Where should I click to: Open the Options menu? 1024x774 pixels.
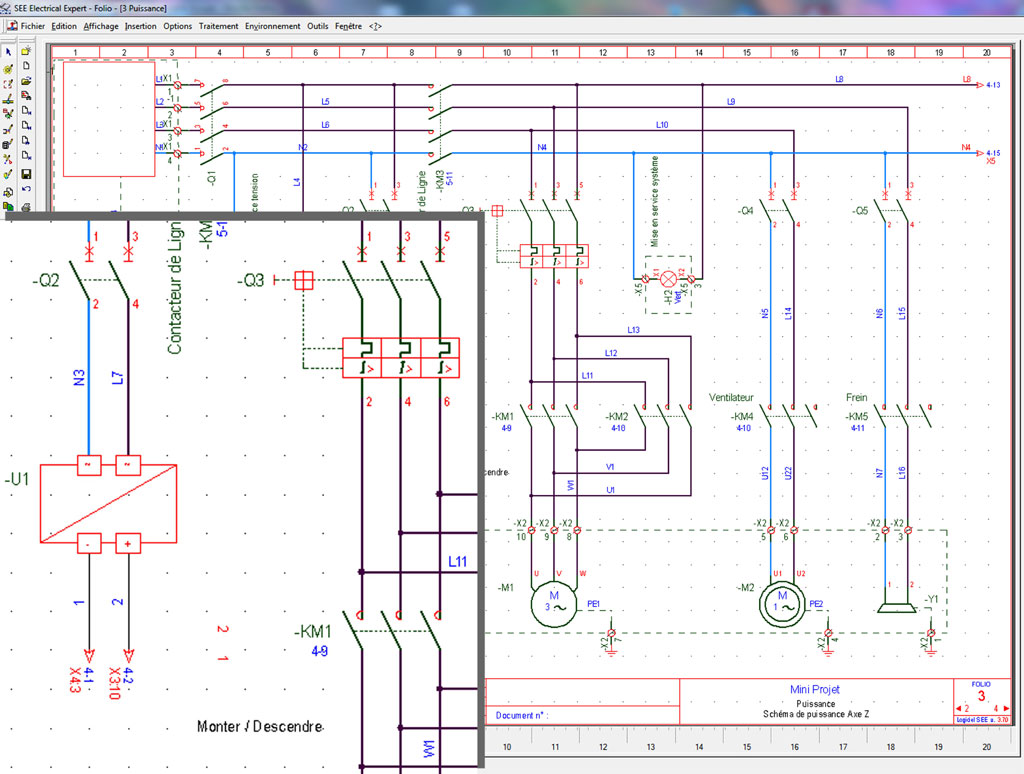(178, 26)
